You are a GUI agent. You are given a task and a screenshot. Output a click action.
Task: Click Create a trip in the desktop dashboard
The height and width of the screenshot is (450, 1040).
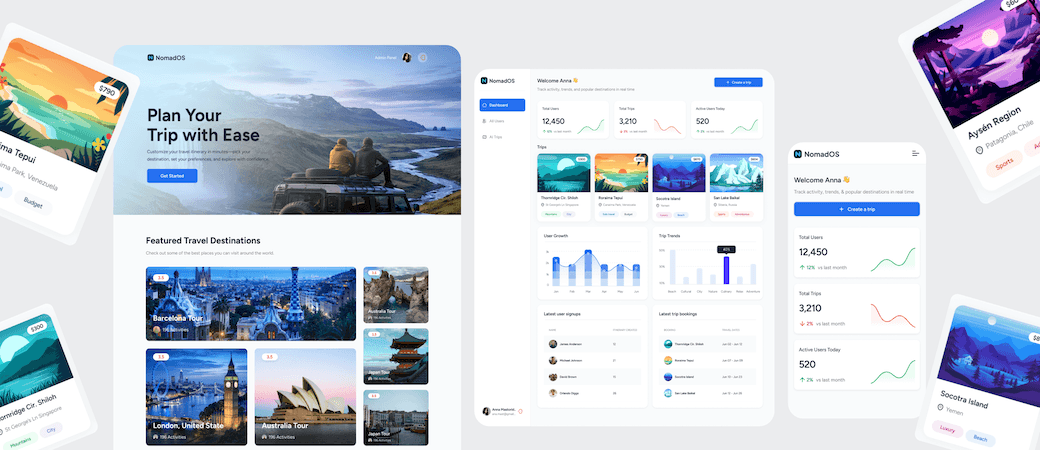738,82
